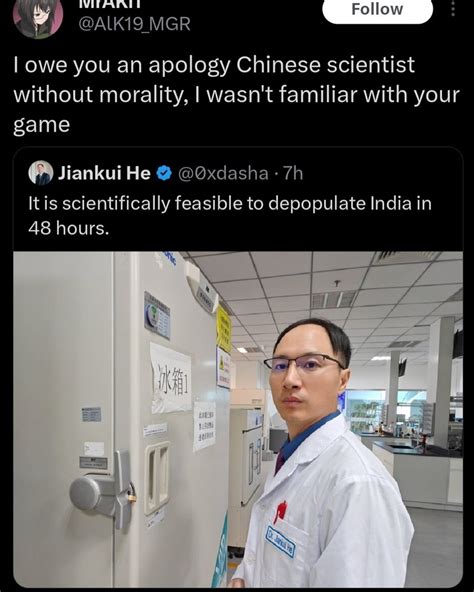
Task: Click the ceiling tiles area of photo
Action: click(x=329, y=287)
